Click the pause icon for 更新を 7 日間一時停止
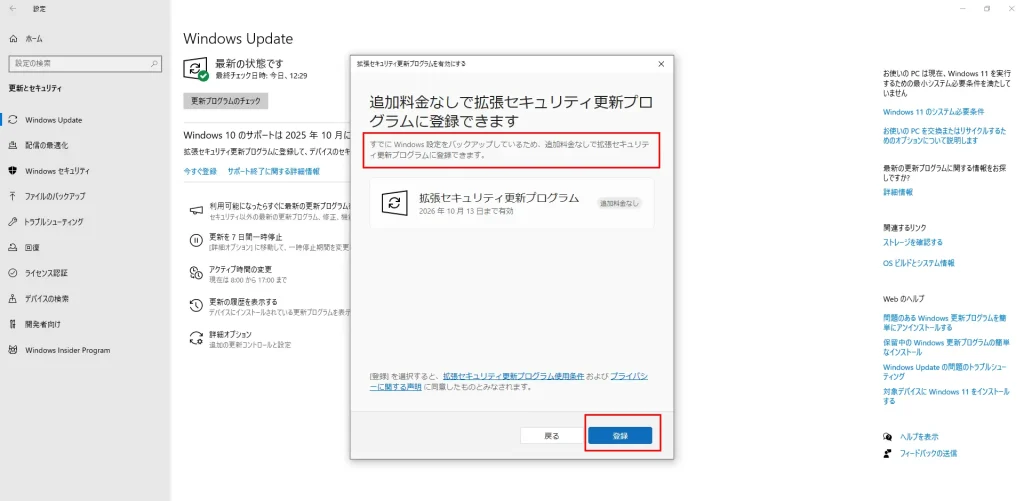 coord(197,240)
